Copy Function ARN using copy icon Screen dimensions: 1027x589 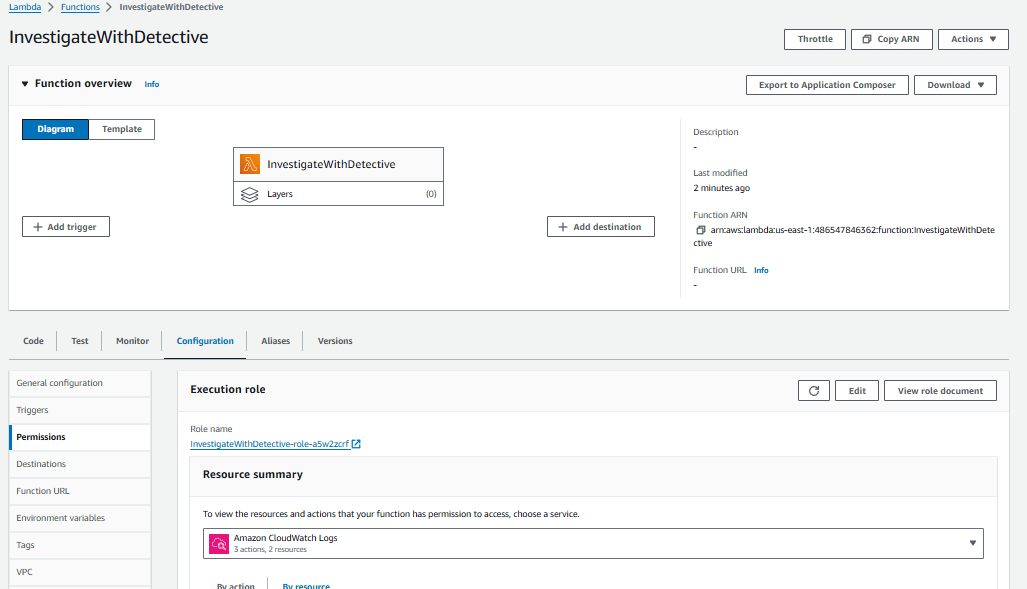(x=700, y=230)
